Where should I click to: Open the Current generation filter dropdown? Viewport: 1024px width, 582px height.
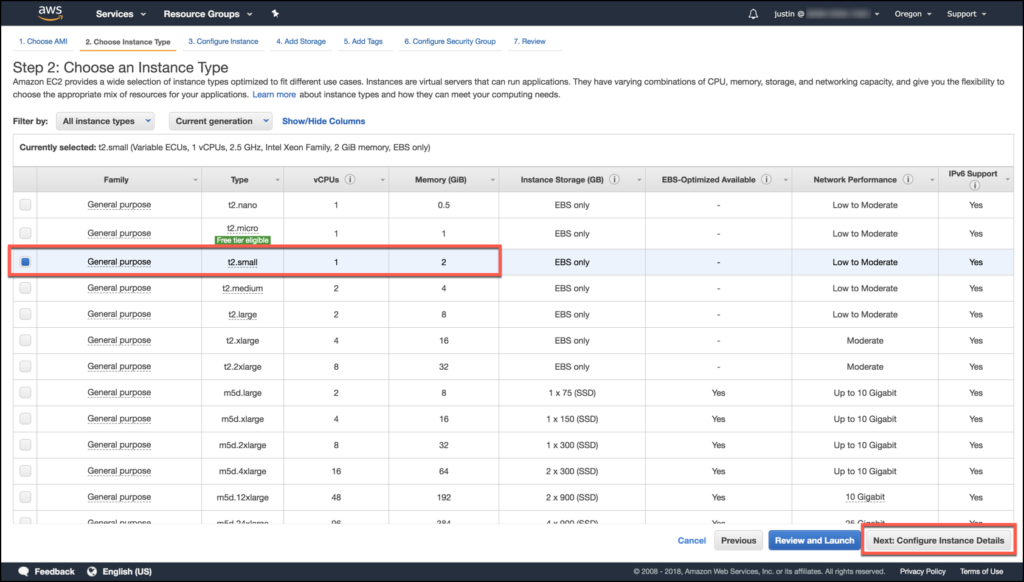pos(221,121)
